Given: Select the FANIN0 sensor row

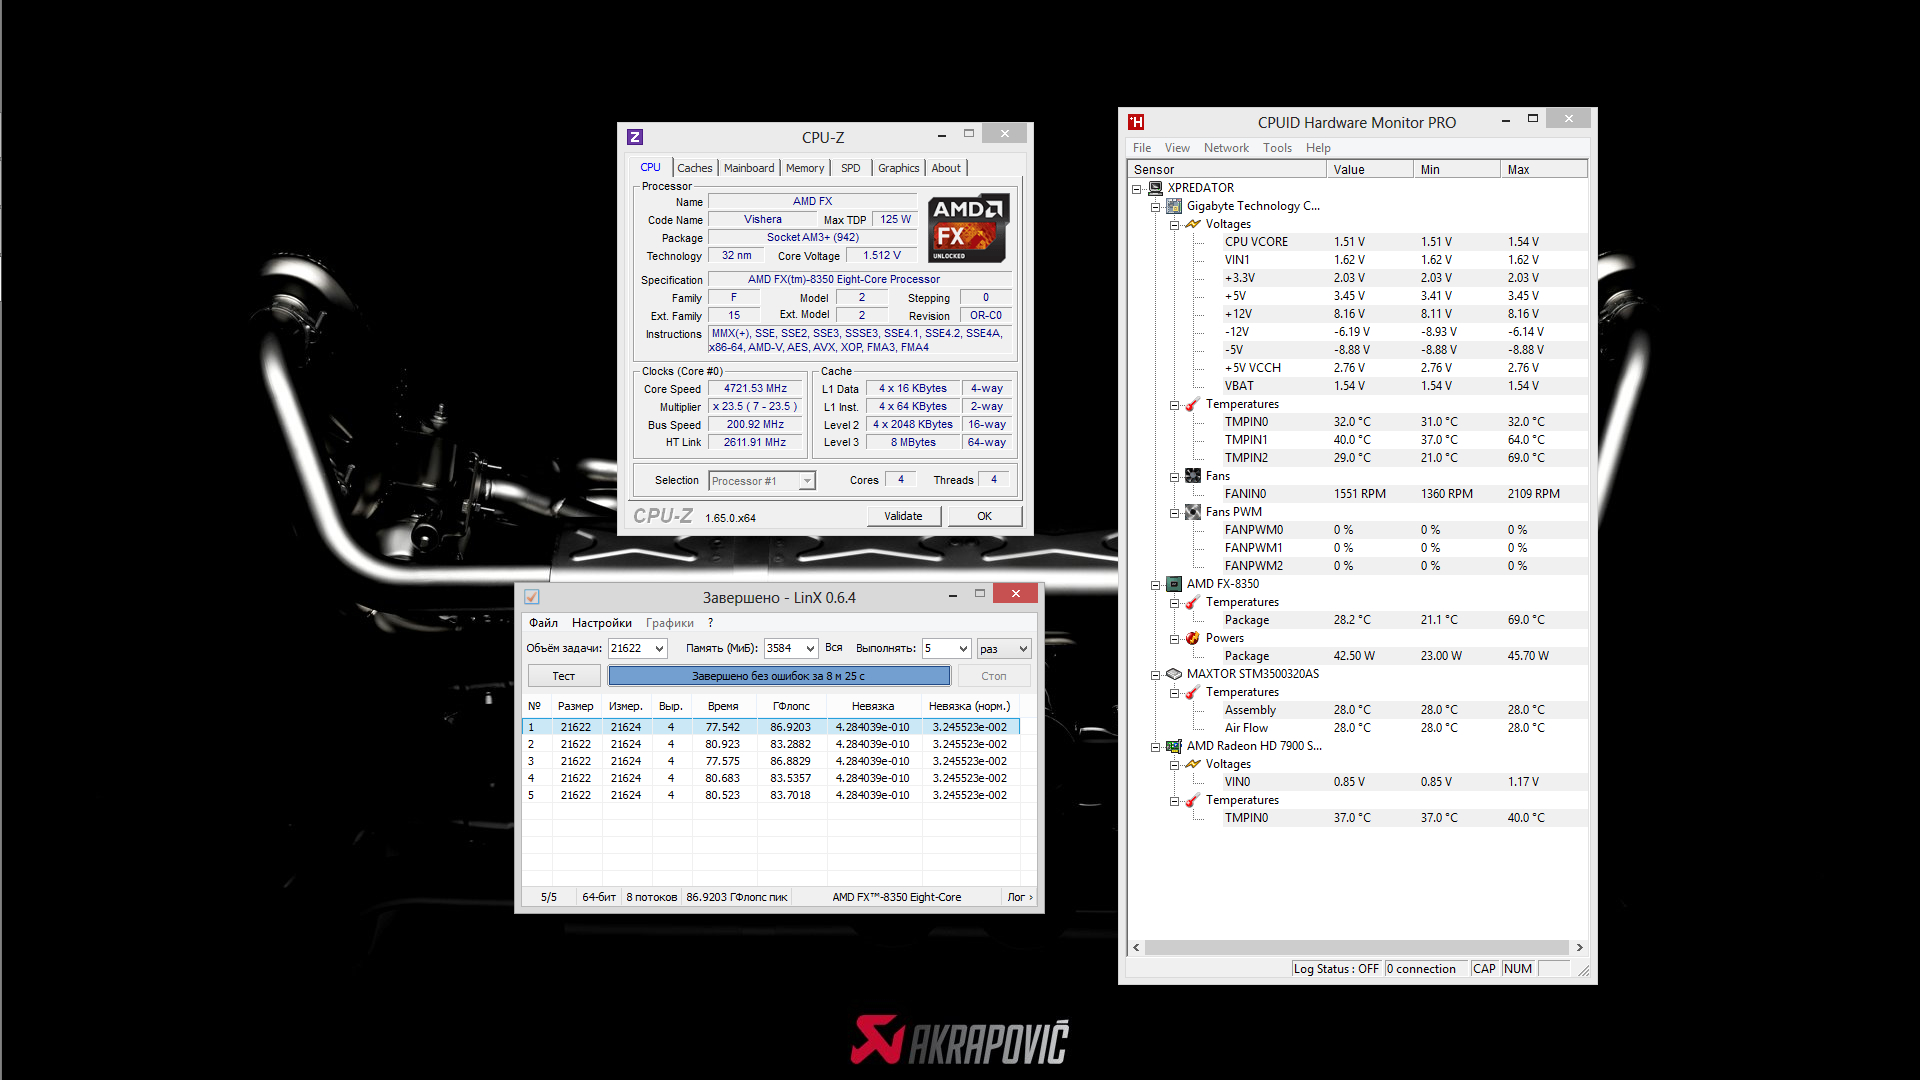Looking at the screenshot, I should pos(1357,494).
